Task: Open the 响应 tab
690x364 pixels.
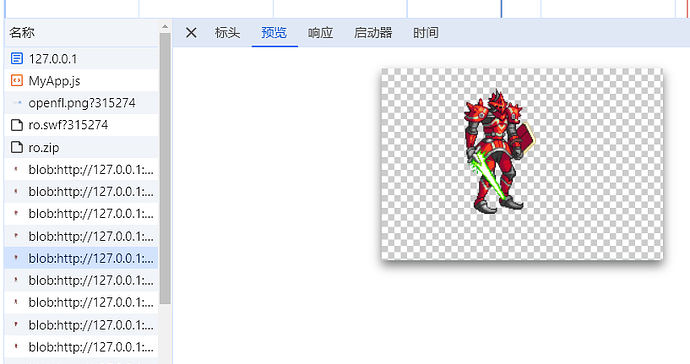Action: [x=320, y=33]
